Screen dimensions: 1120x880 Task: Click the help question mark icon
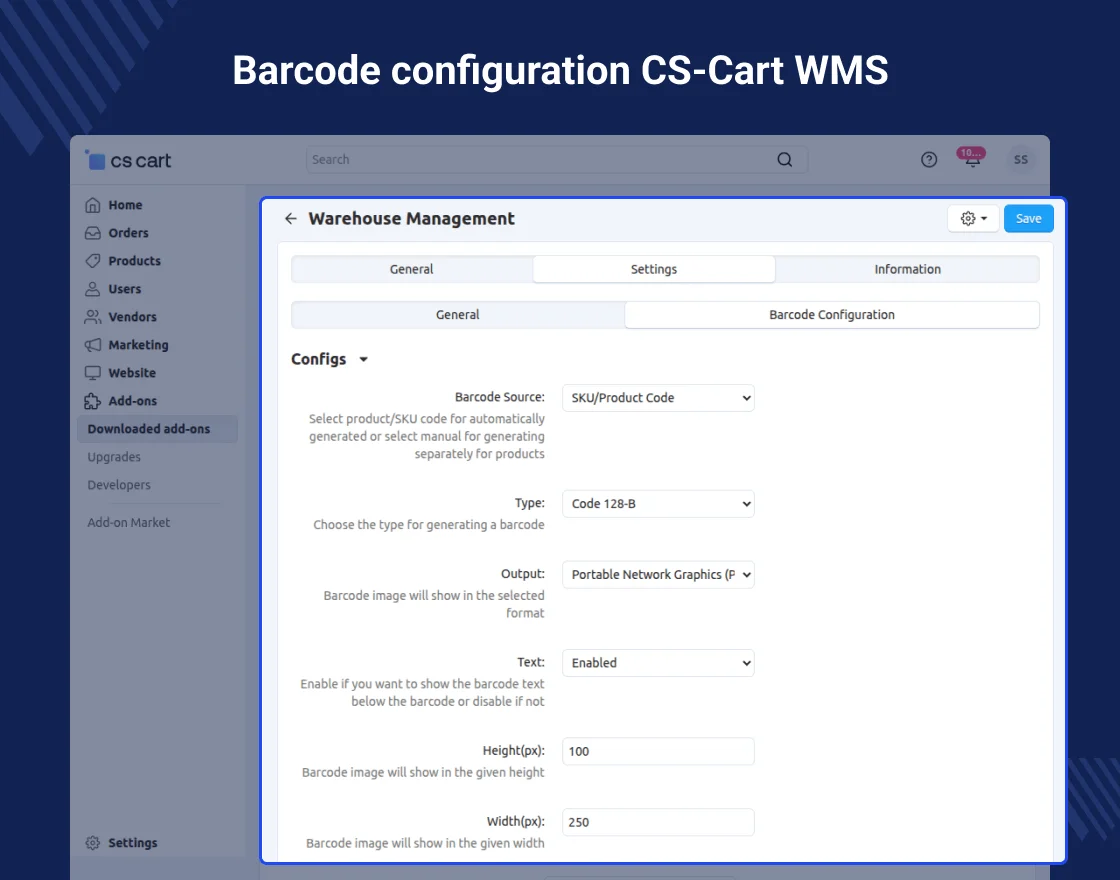929,160
